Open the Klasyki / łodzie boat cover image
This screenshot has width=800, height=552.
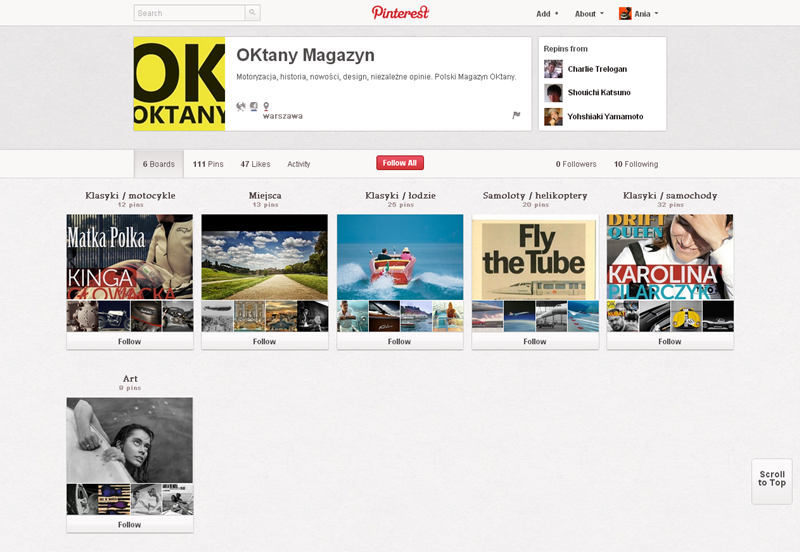pyautogui.click(x=400, y=256)
